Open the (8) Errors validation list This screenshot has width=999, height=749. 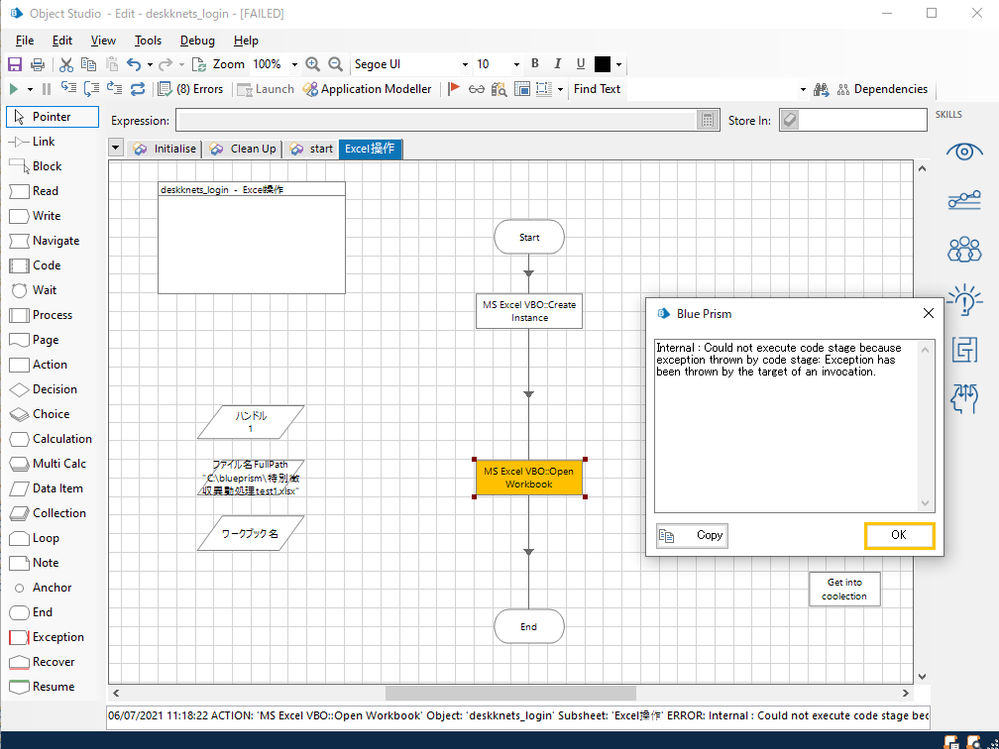click(190, 89)
